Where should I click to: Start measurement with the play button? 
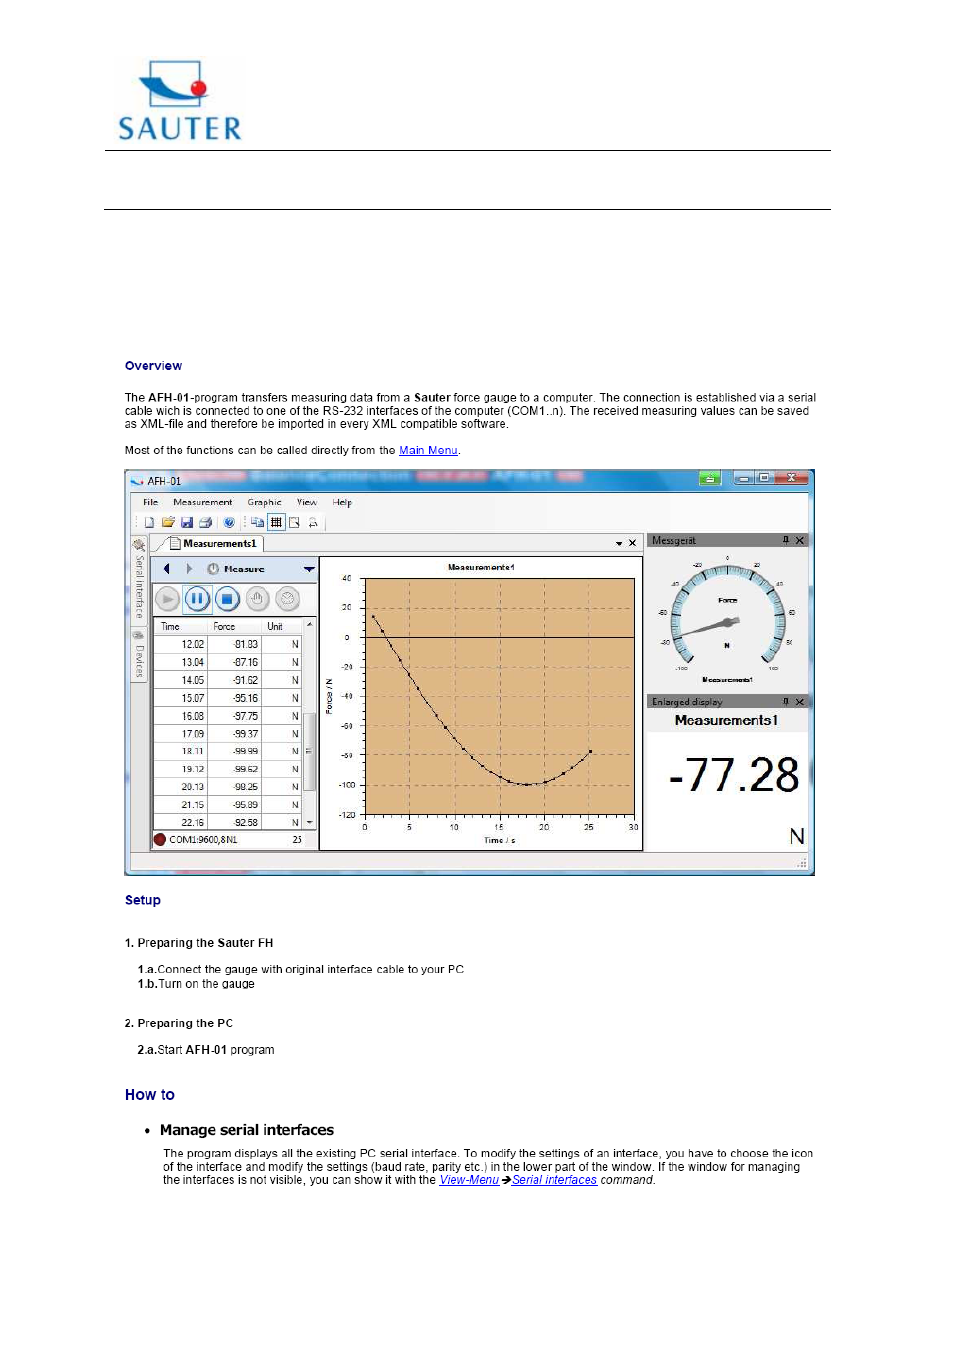pyautogui.click(x=168, y=599)
